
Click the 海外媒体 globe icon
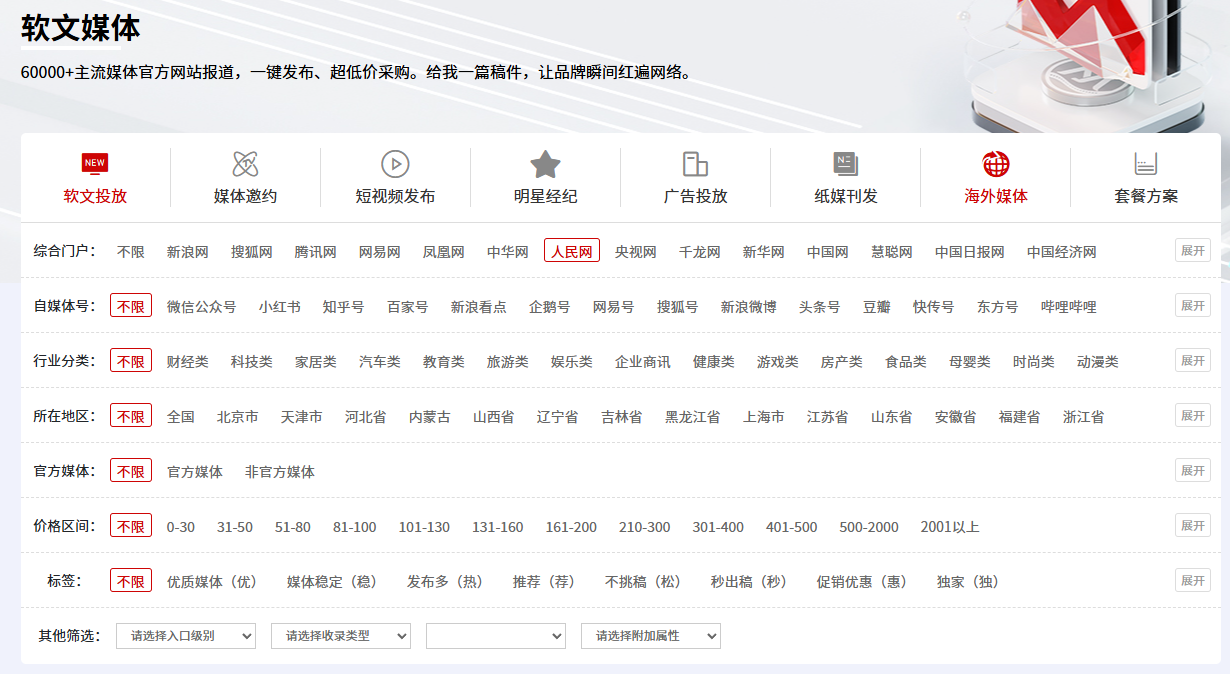(x=995, y=163)
